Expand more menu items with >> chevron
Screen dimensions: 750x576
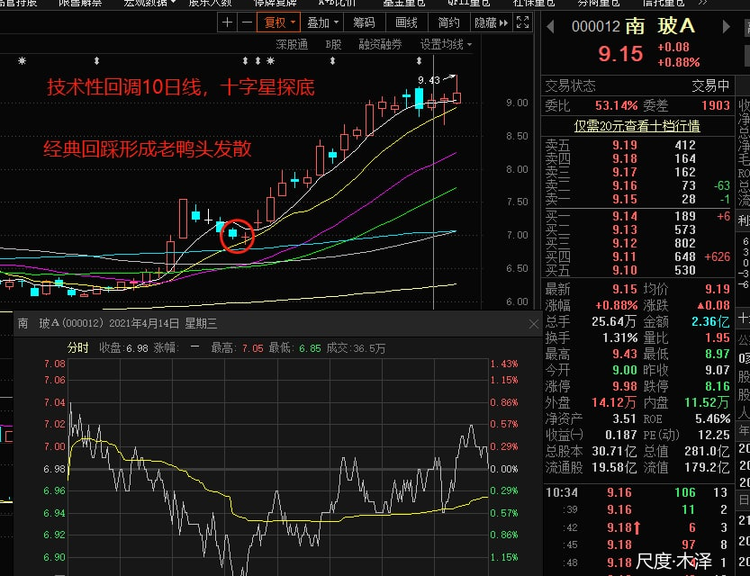pyautogui.click(x=702, y=3)
